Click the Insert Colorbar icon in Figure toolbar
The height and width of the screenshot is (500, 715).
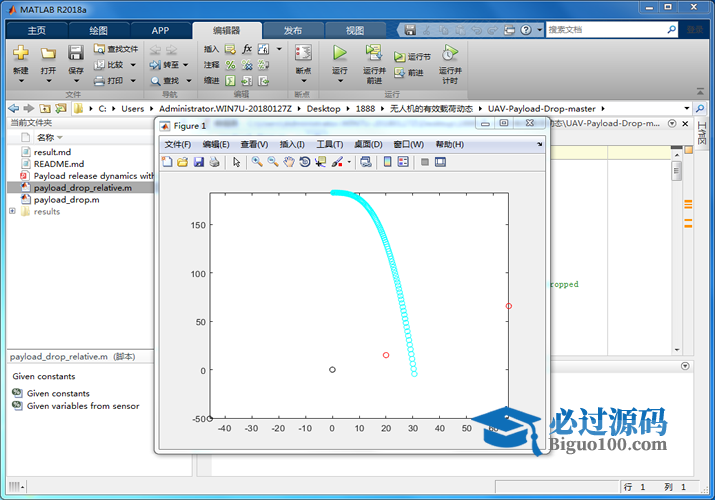(x=388, y=162)
